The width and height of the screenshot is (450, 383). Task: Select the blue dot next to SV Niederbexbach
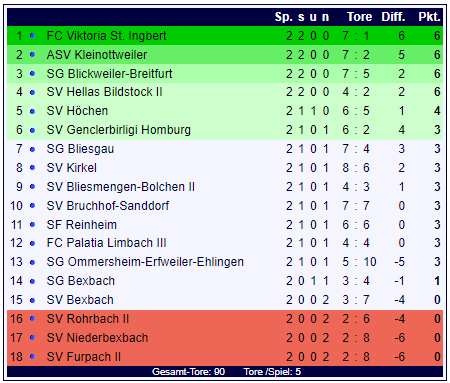(x=32, y=338)
